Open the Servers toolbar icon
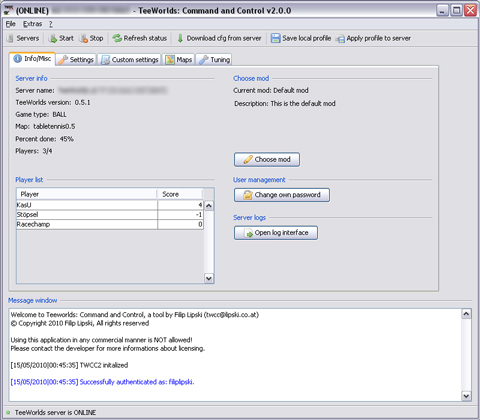The width and height of the screenshot is (480, 420). 10,38
